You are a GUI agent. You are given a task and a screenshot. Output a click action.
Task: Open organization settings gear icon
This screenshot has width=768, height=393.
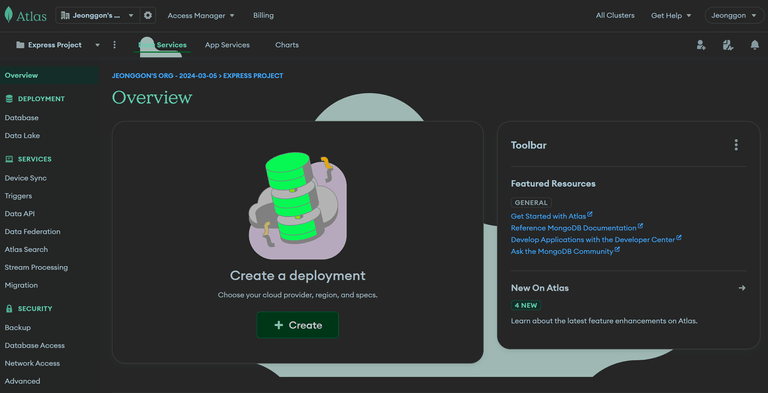coord(148,16)
